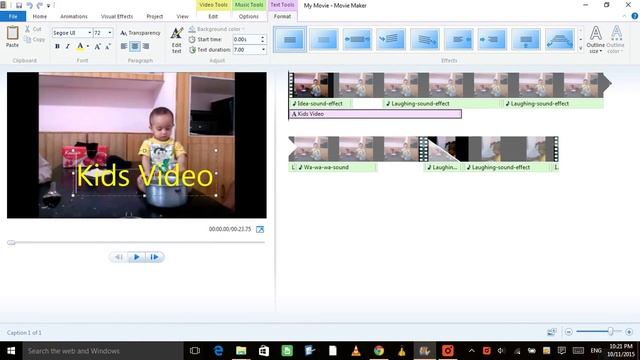Select the ninth text effect thumbnail
This screenshot has height=360, width=640.
[560, 39]
